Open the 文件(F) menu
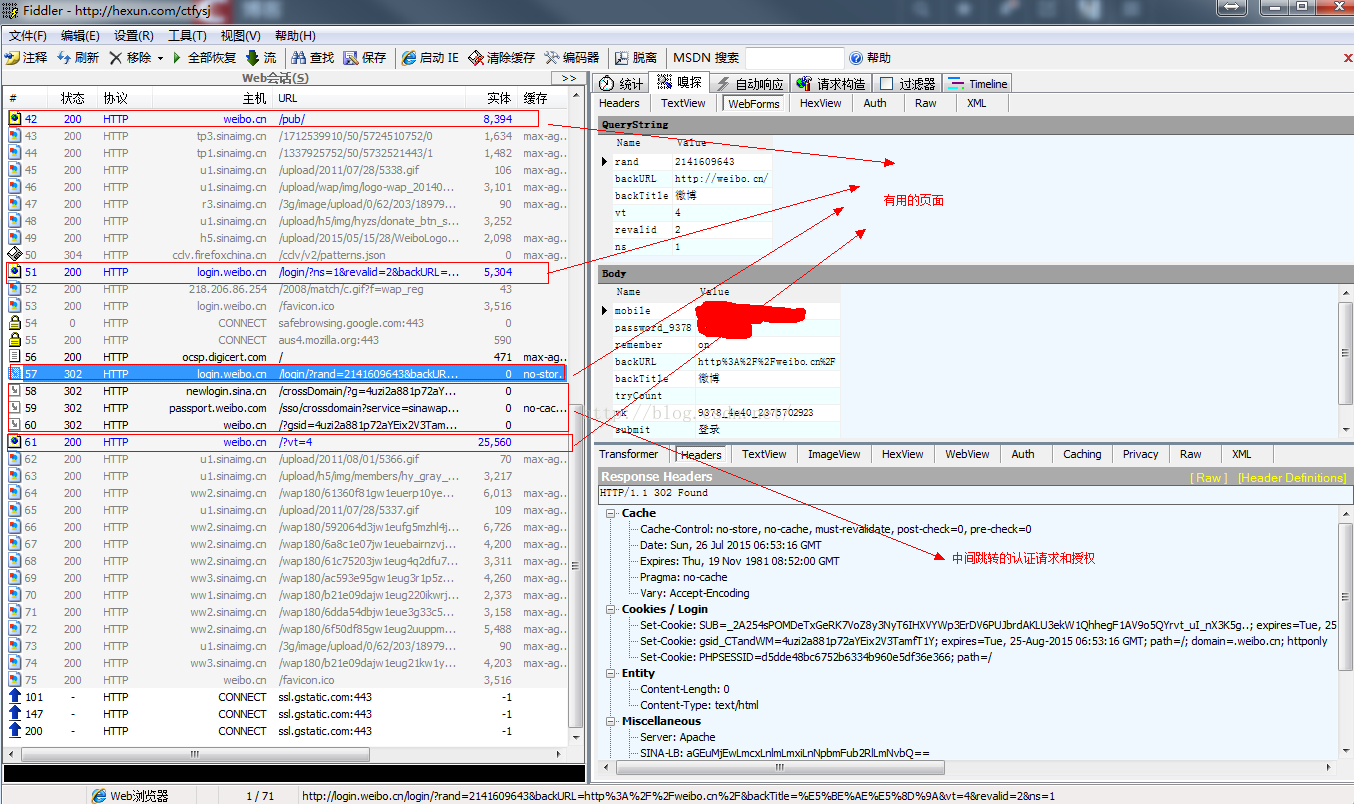 pos(28,35)
